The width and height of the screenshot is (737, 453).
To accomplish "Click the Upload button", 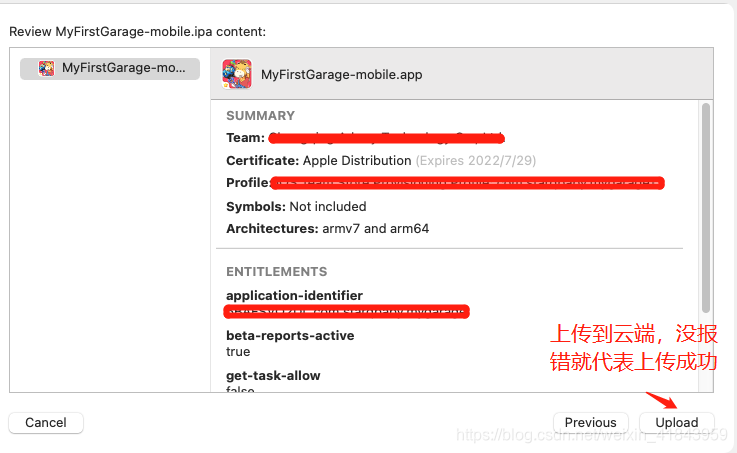I will (677, 422).
